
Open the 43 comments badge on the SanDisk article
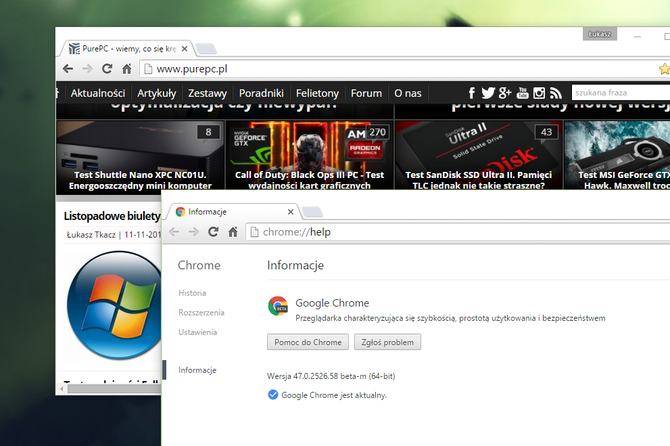pos(547,132)
